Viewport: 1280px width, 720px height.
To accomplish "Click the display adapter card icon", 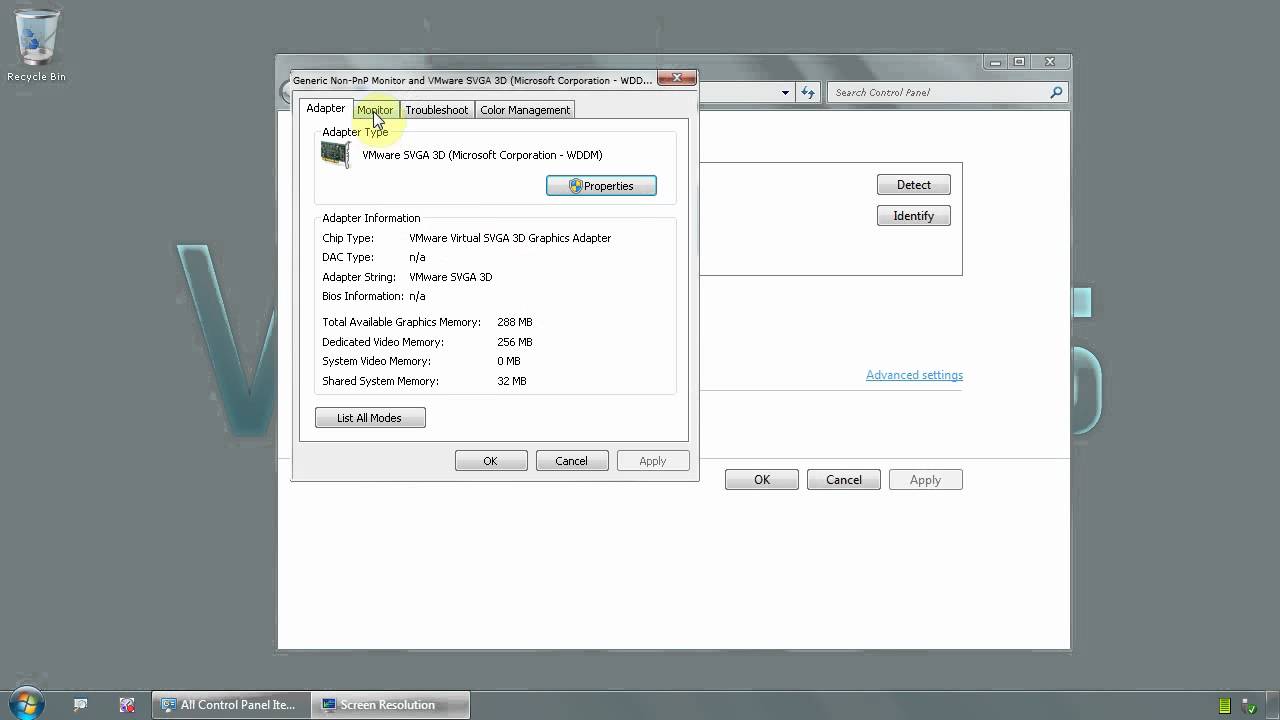I will (336, 154).
